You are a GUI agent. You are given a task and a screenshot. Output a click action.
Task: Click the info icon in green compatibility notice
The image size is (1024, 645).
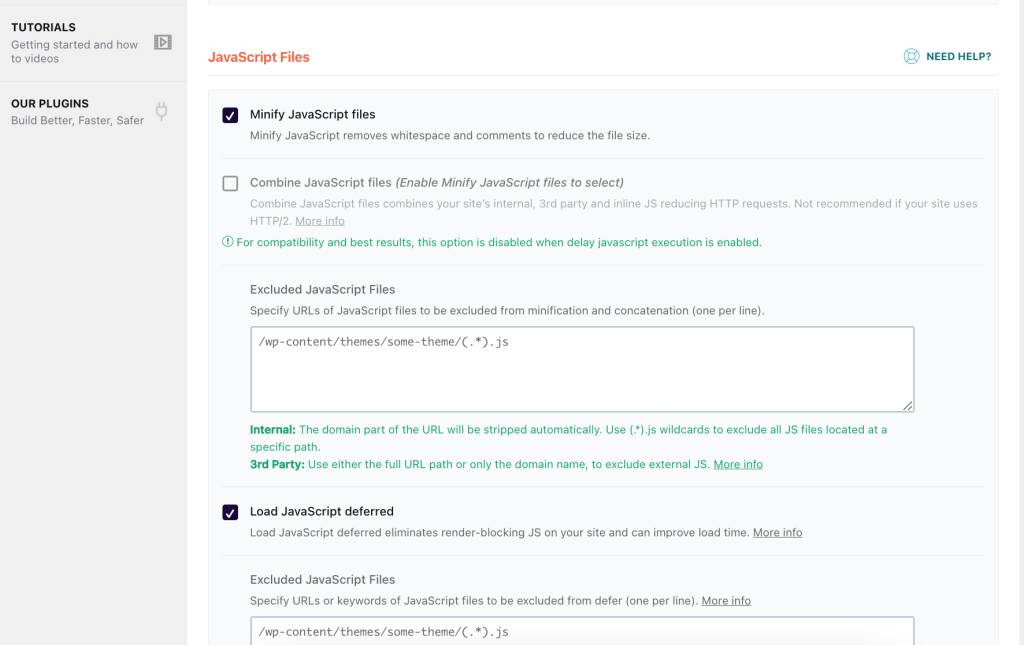(227, 242)
